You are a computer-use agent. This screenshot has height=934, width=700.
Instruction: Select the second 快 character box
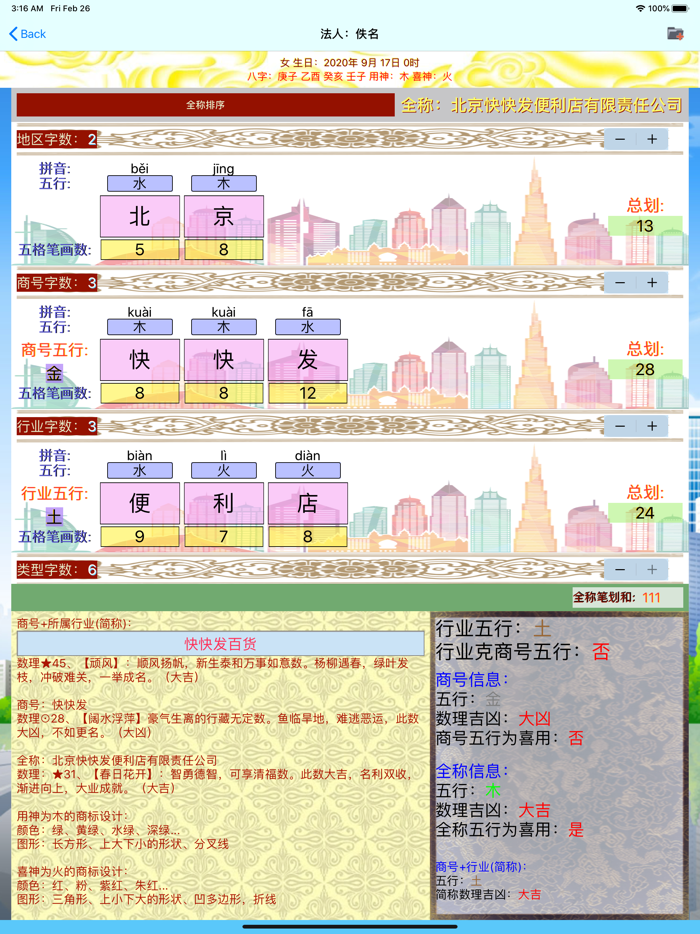(x=224, y=360)
